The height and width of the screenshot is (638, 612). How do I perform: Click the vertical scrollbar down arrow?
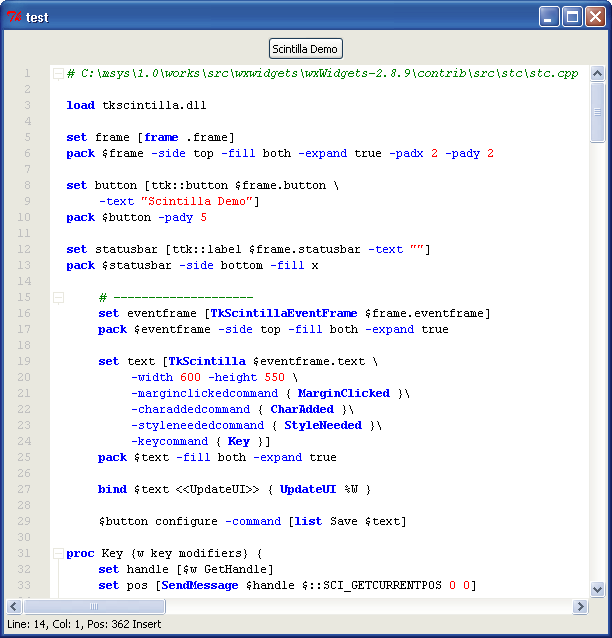pos(597,589)
